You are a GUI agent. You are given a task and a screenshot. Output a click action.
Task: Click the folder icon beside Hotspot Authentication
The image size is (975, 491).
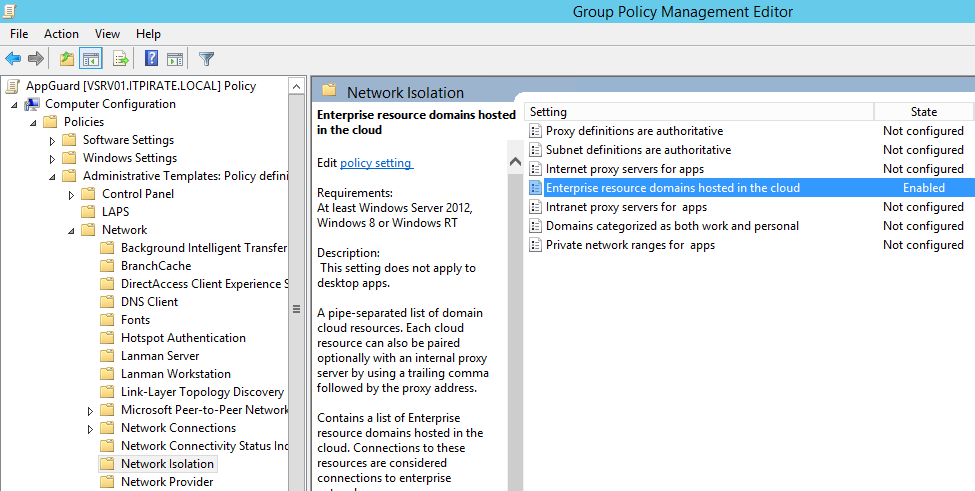[x=108, y=337]
